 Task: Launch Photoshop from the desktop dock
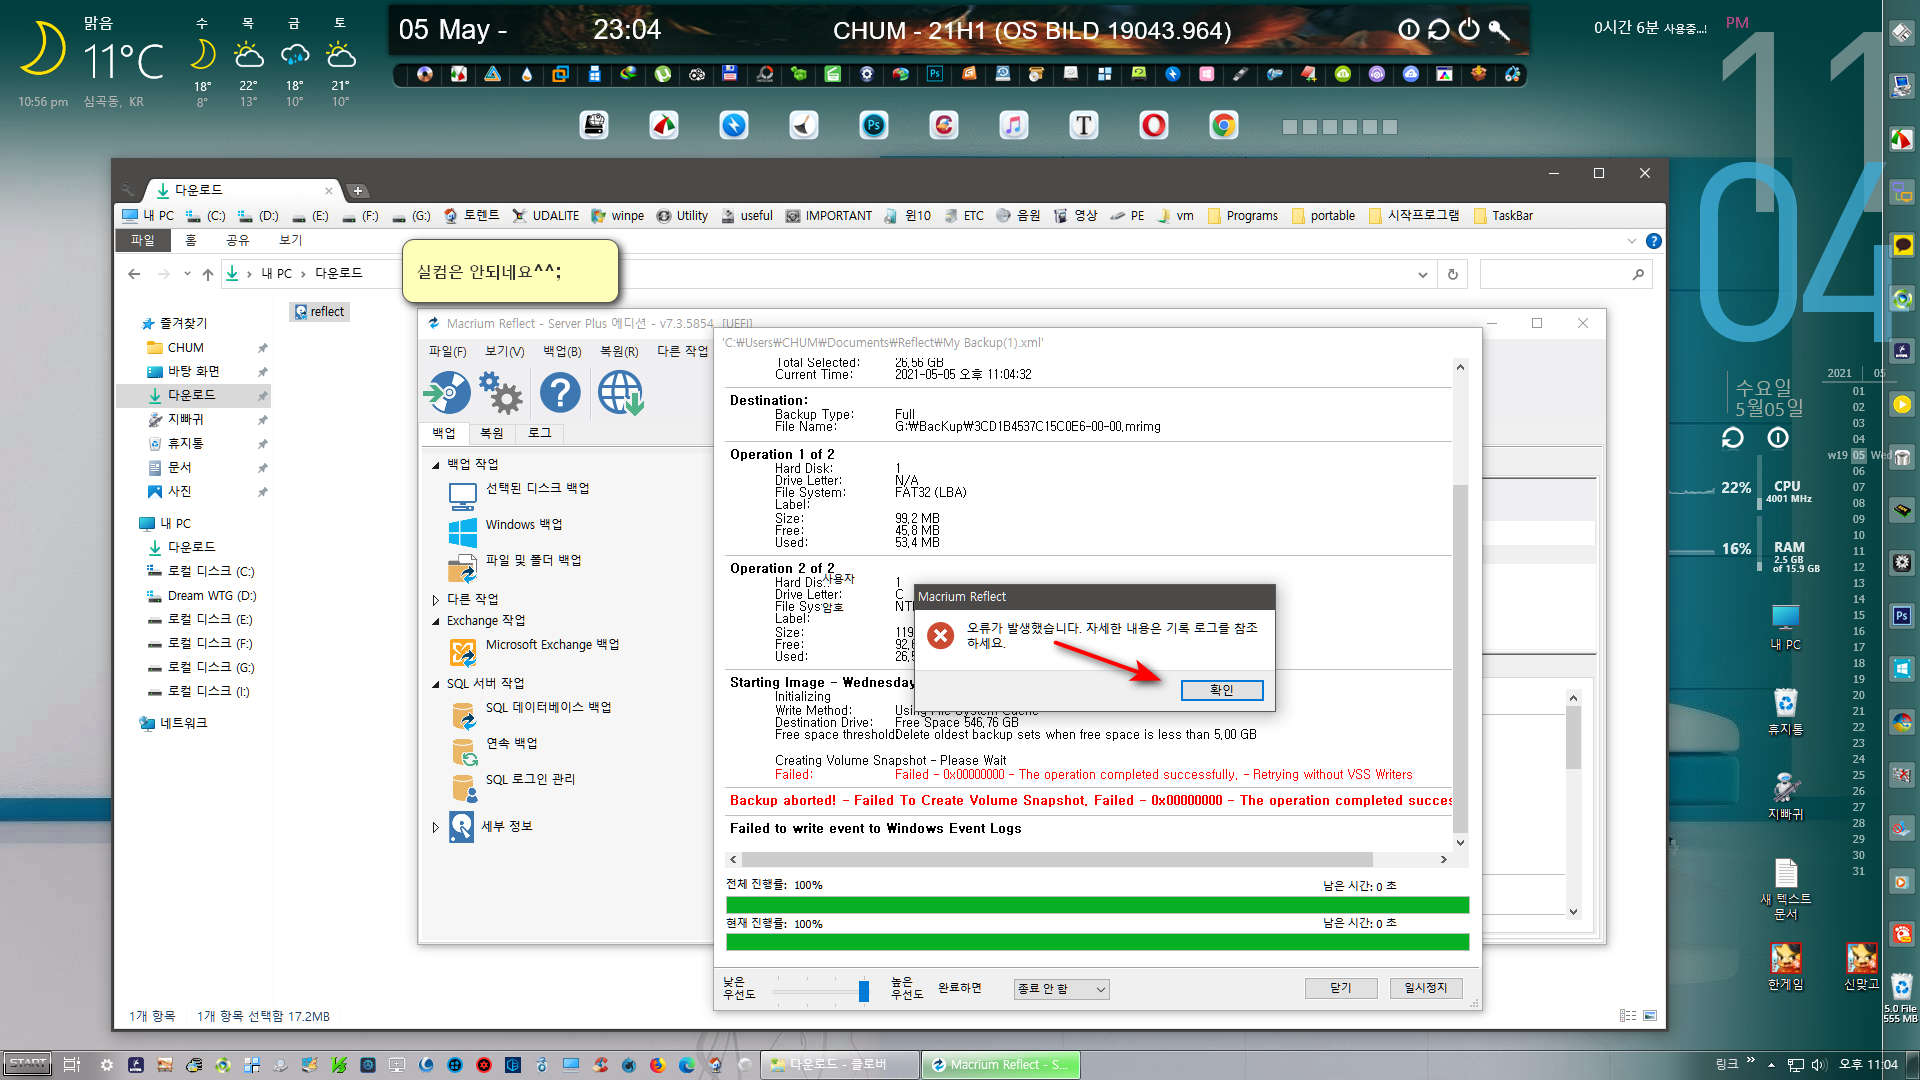click(873, 125)
